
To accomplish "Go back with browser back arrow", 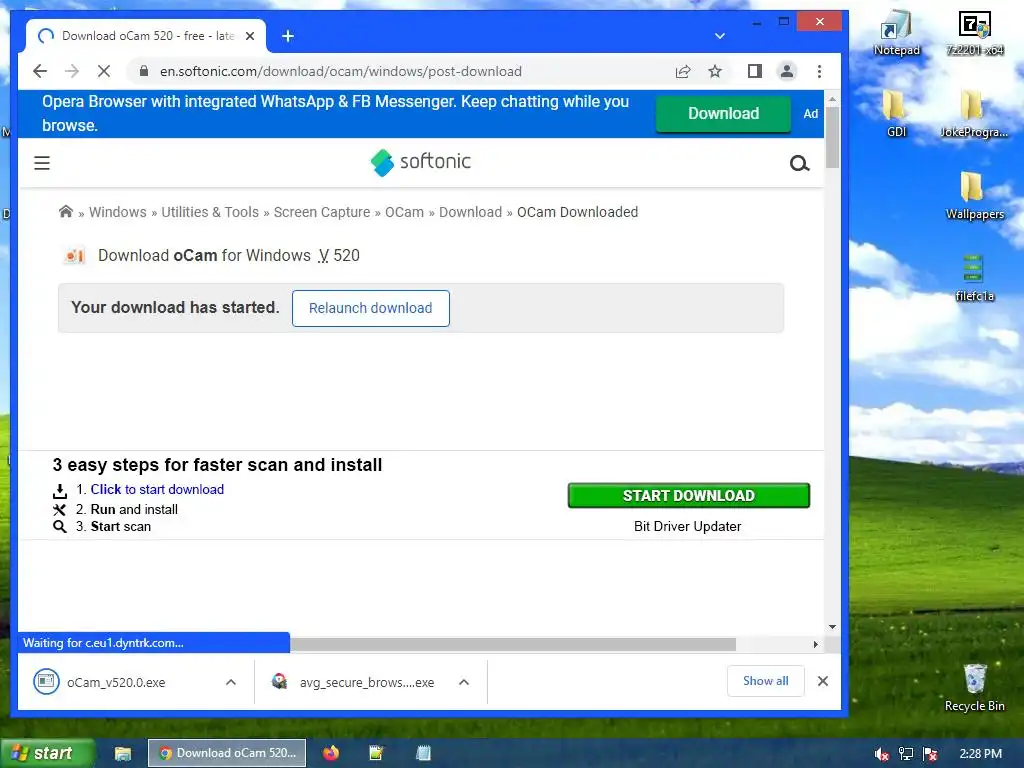I will pyautogui.click(x=40, y=71).
